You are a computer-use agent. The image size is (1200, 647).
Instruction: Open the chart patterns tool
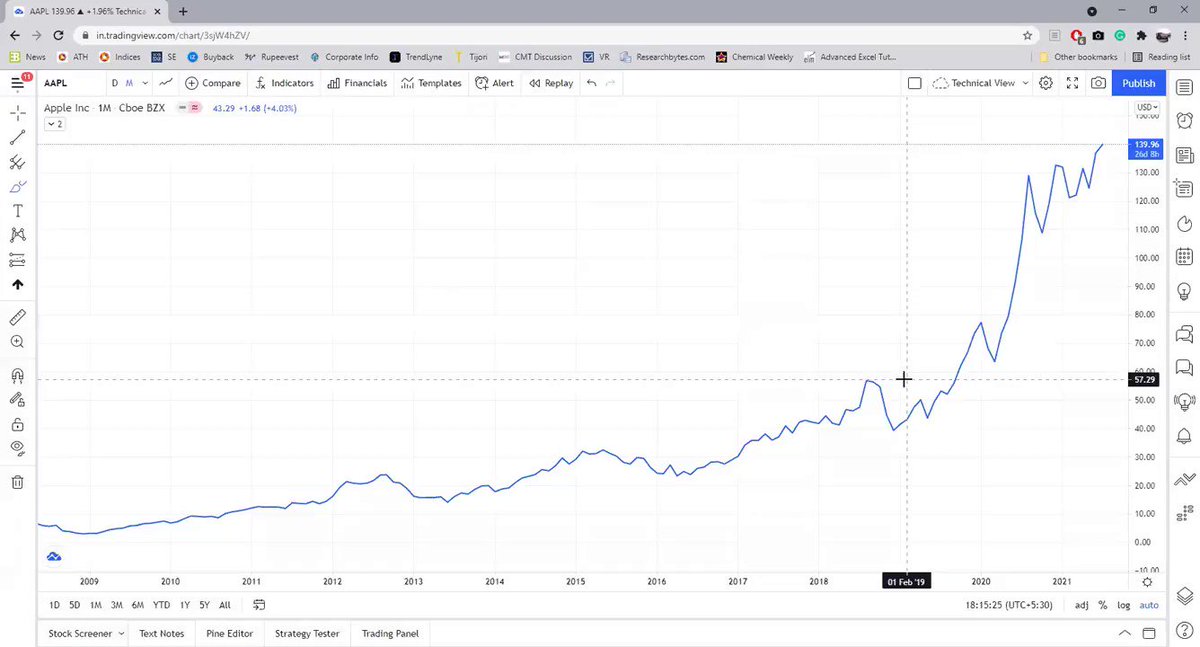click(x=18, y=236)
